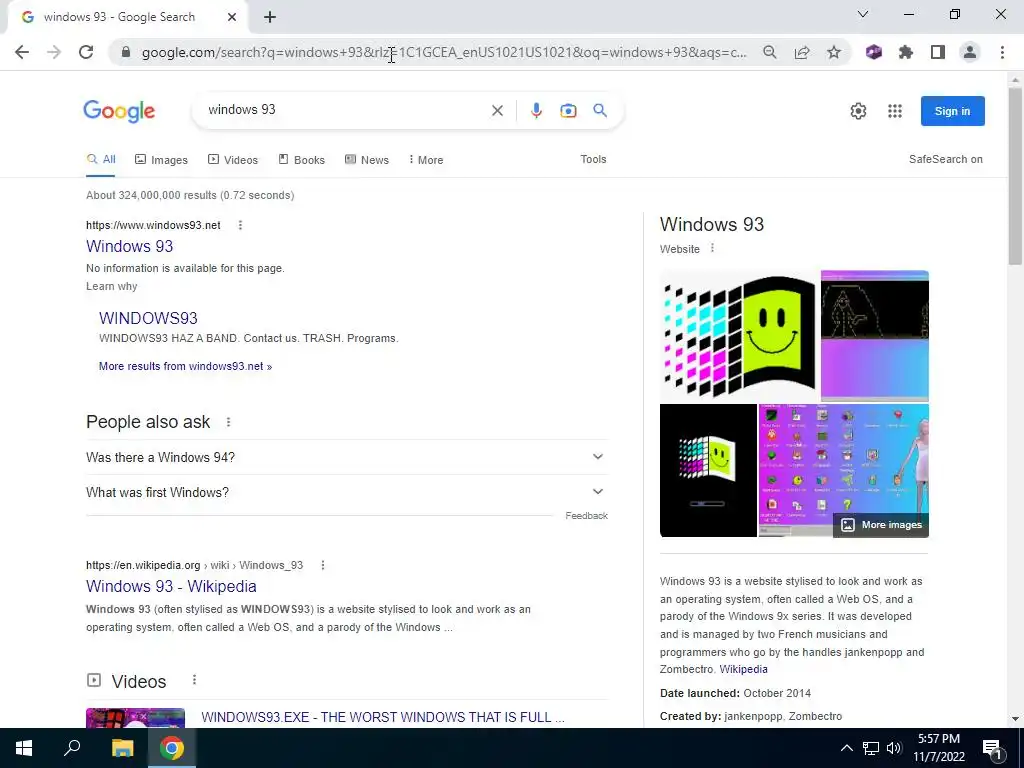Open the Windows 93 - Wikipedia result

tap(171, 586)
